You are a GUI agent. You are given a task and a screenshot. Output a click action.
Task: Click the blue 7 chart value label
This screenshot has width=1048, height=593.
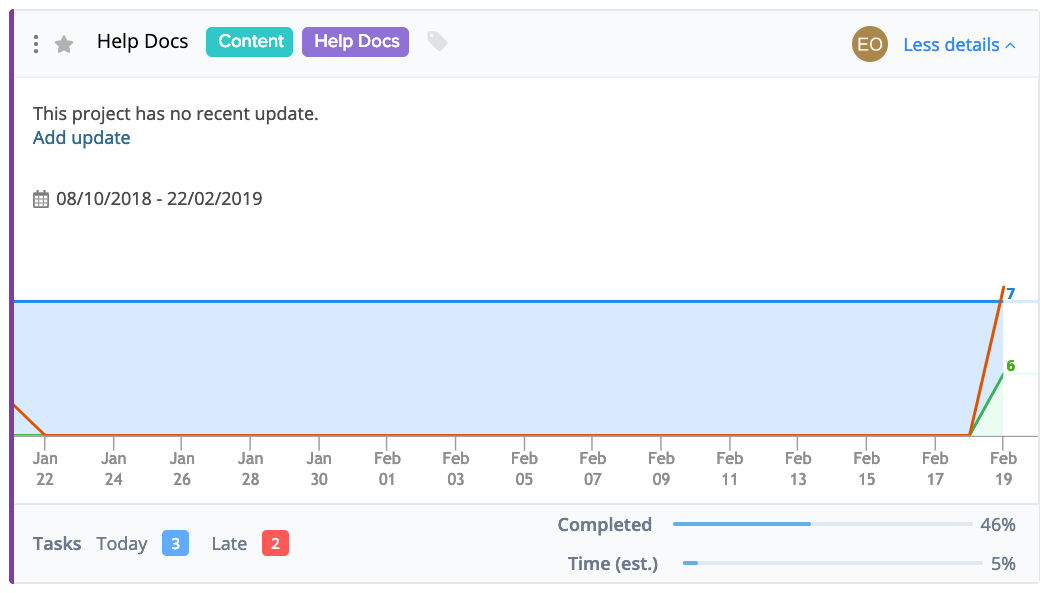(1011, 293)
